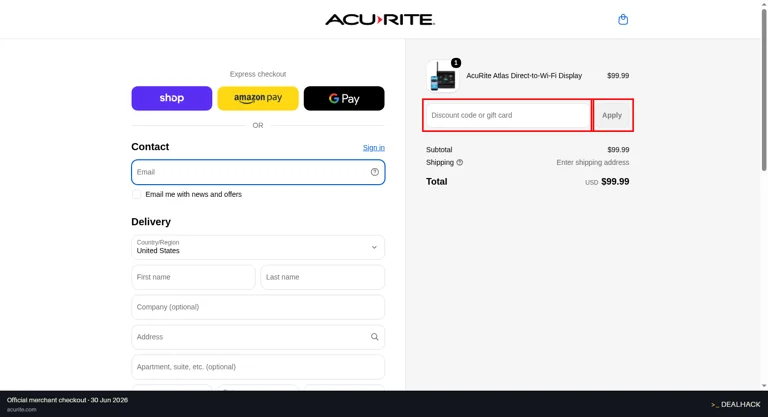Screen dimensions: 768x417
Task: Focus the Address field
Action: 258,337
